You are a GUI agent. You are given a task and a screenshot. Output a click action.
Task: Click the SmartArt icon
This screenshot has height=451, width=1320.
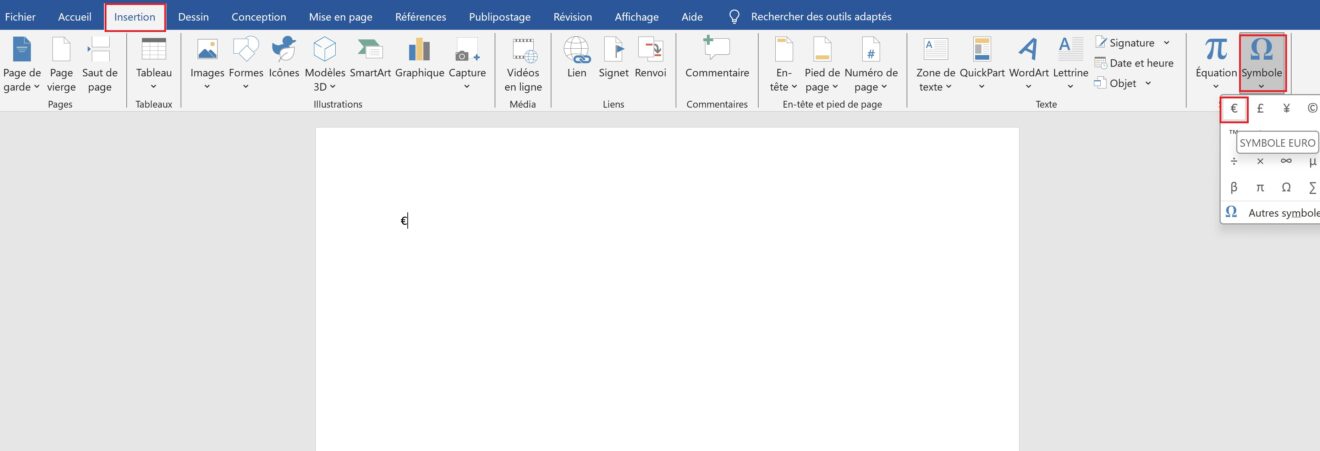[369, 50]
